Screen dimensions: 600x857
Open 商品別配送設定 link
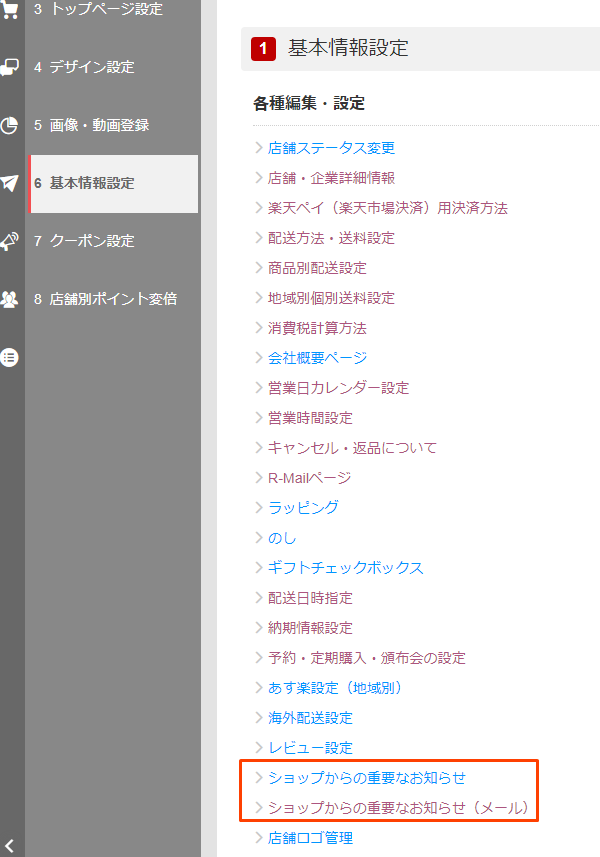(x=317, y=268)
